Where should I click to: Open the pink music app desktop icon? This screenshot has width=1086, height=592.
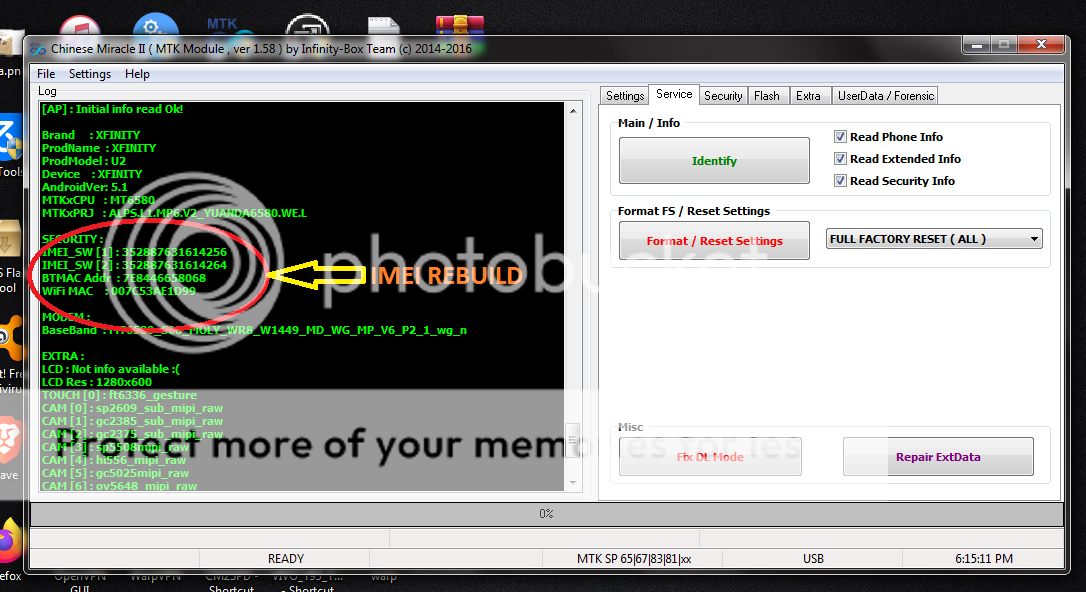point(78,26)
